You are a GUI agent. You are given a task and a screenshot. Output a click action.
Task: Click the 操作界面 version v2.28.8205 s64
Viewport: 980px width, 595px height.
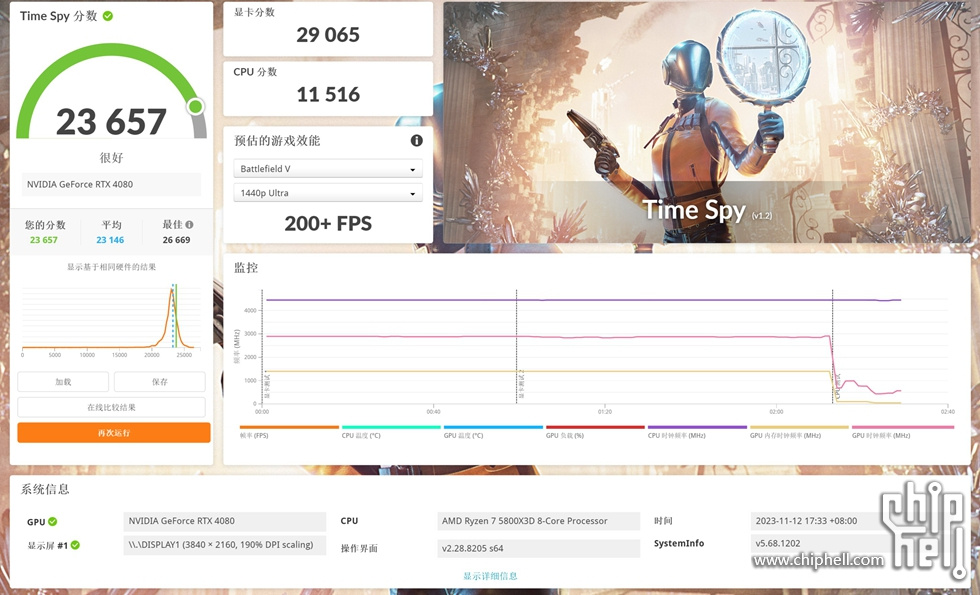pos(539,548)
